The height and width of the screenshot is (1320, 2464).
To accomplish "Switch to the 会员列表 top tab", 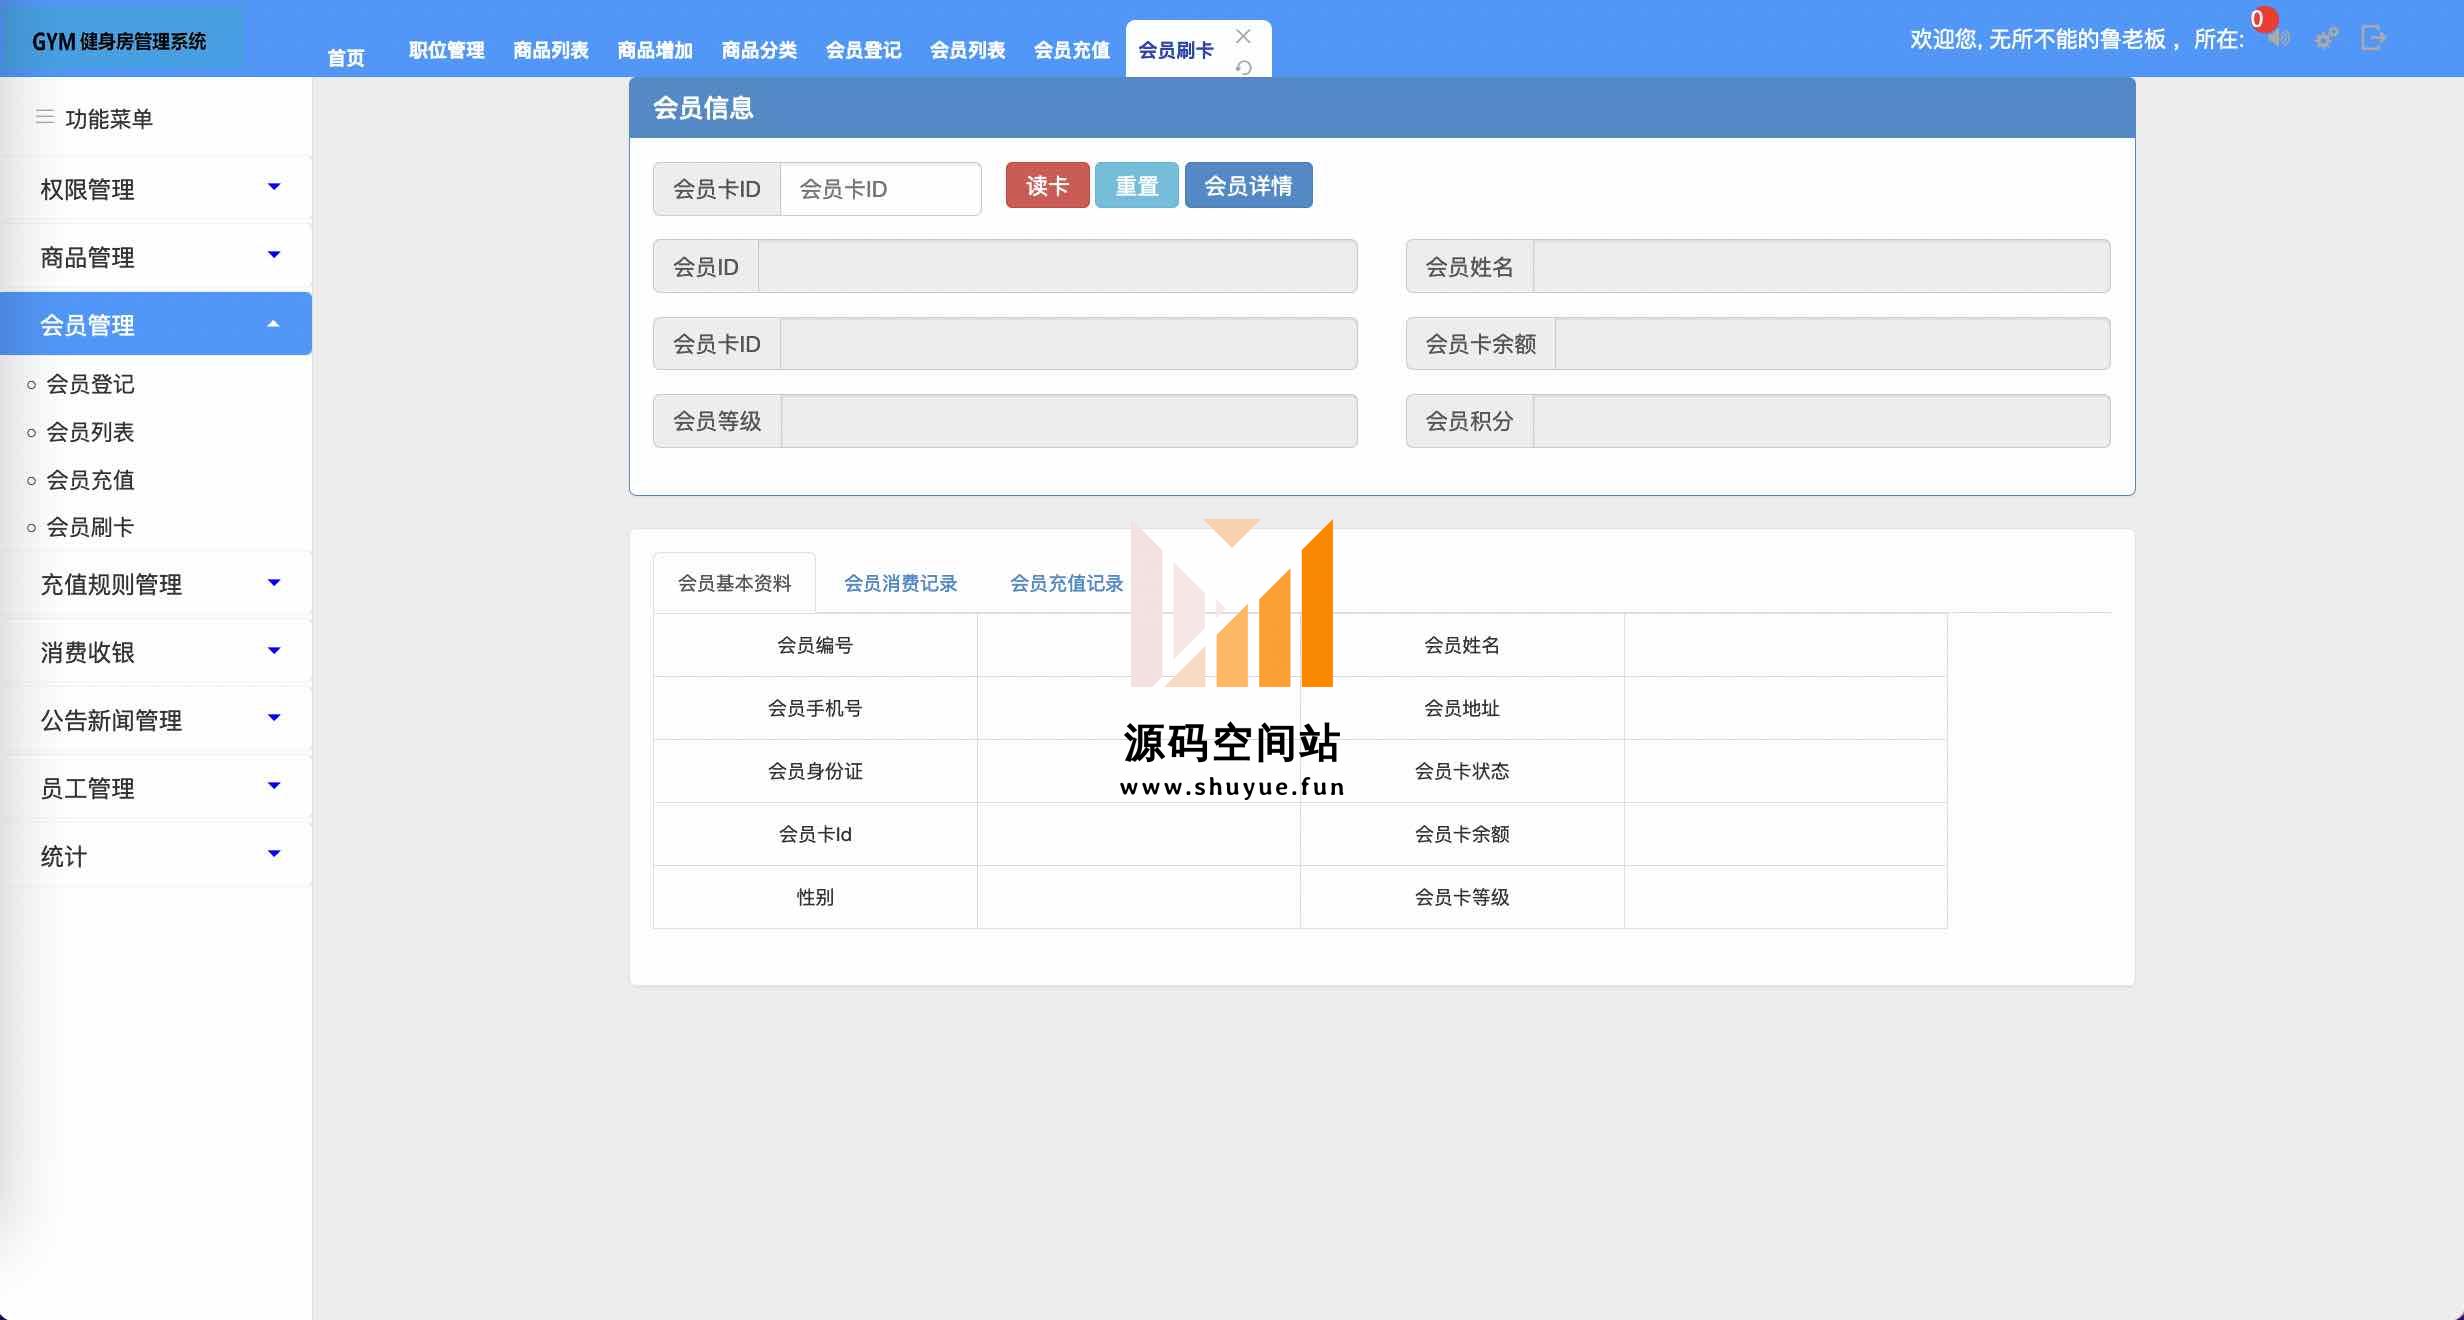I will tap(967, 50).
